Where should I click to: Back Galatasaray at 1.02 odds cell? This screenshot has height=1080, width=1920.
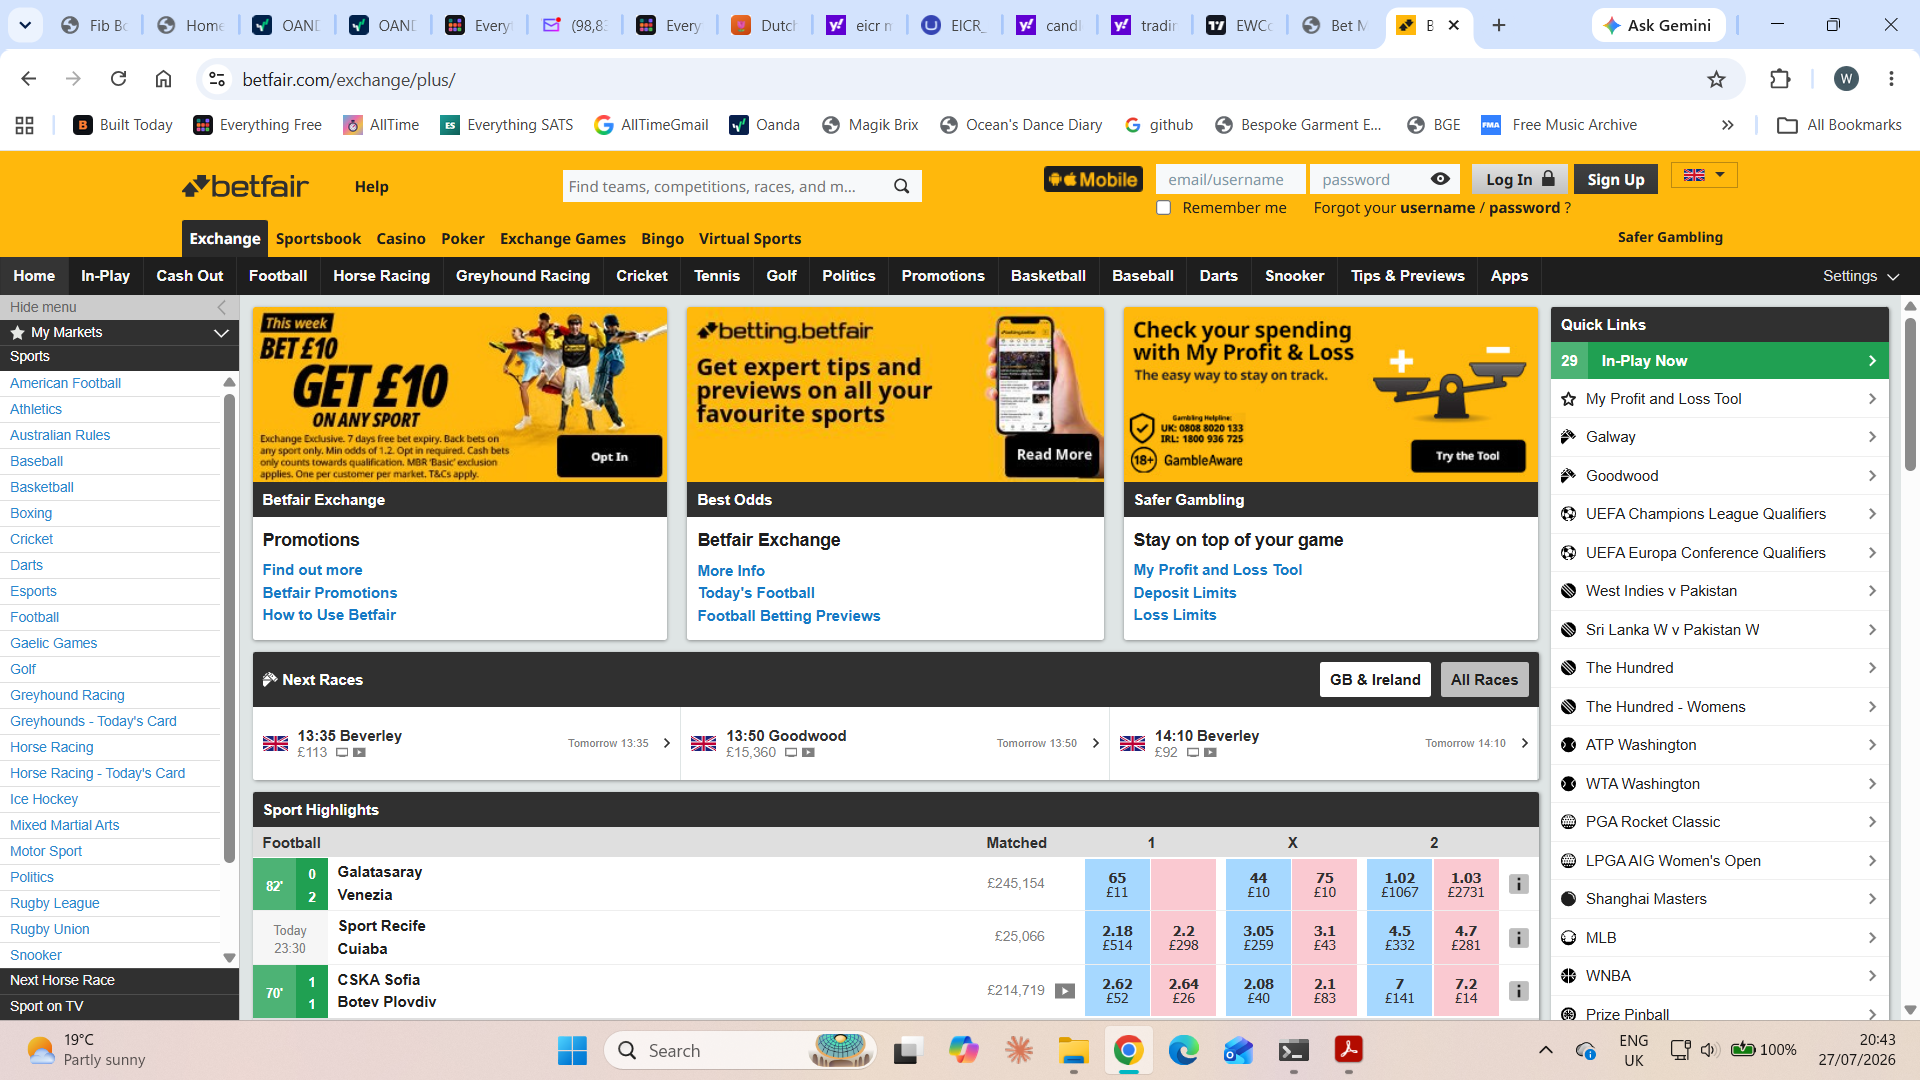coord(1399,884)
